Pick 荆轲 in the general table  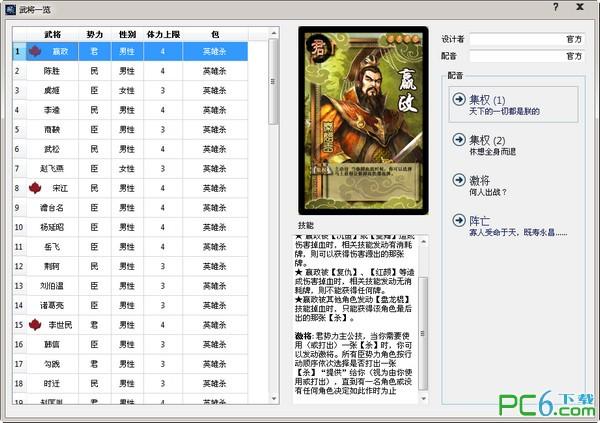(x=52, y=266)
